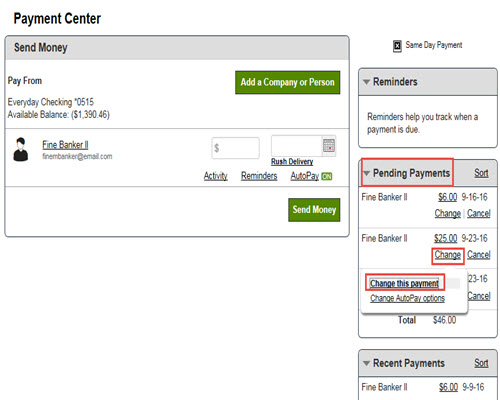
Task: Select Change this payment menu option
Action: tap(404, 283)
